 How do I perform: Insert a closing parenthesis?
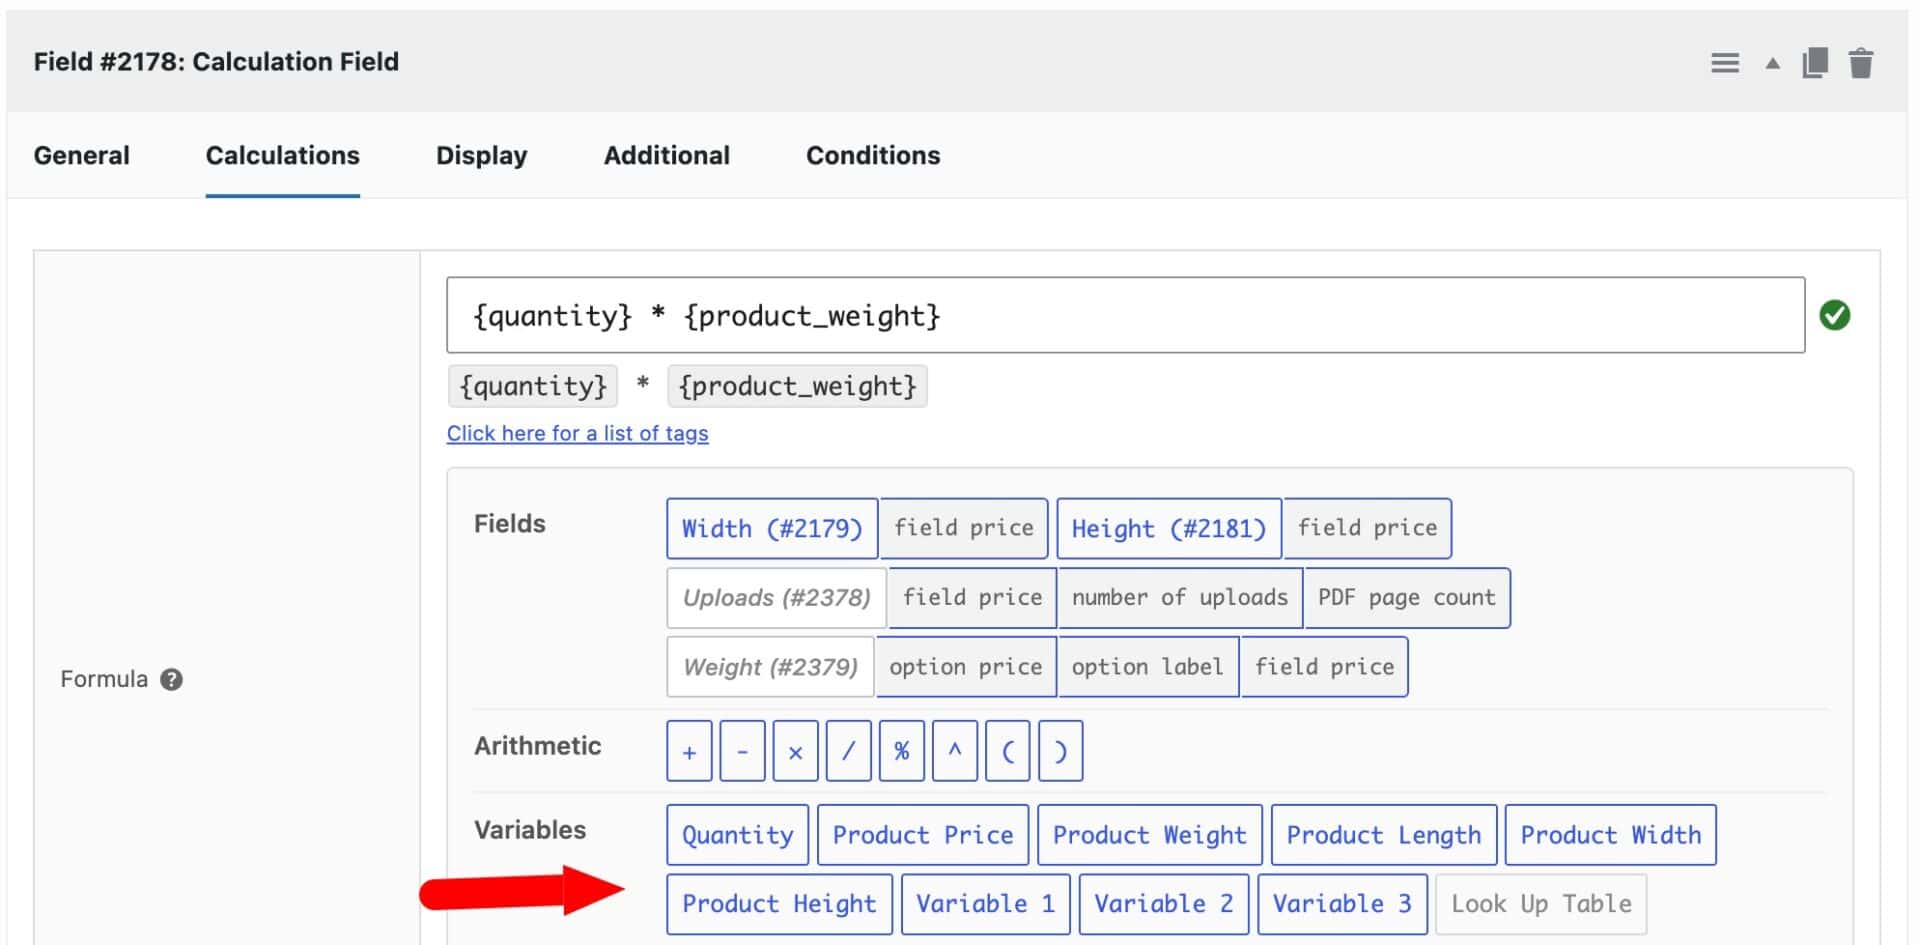[1060, 751]
